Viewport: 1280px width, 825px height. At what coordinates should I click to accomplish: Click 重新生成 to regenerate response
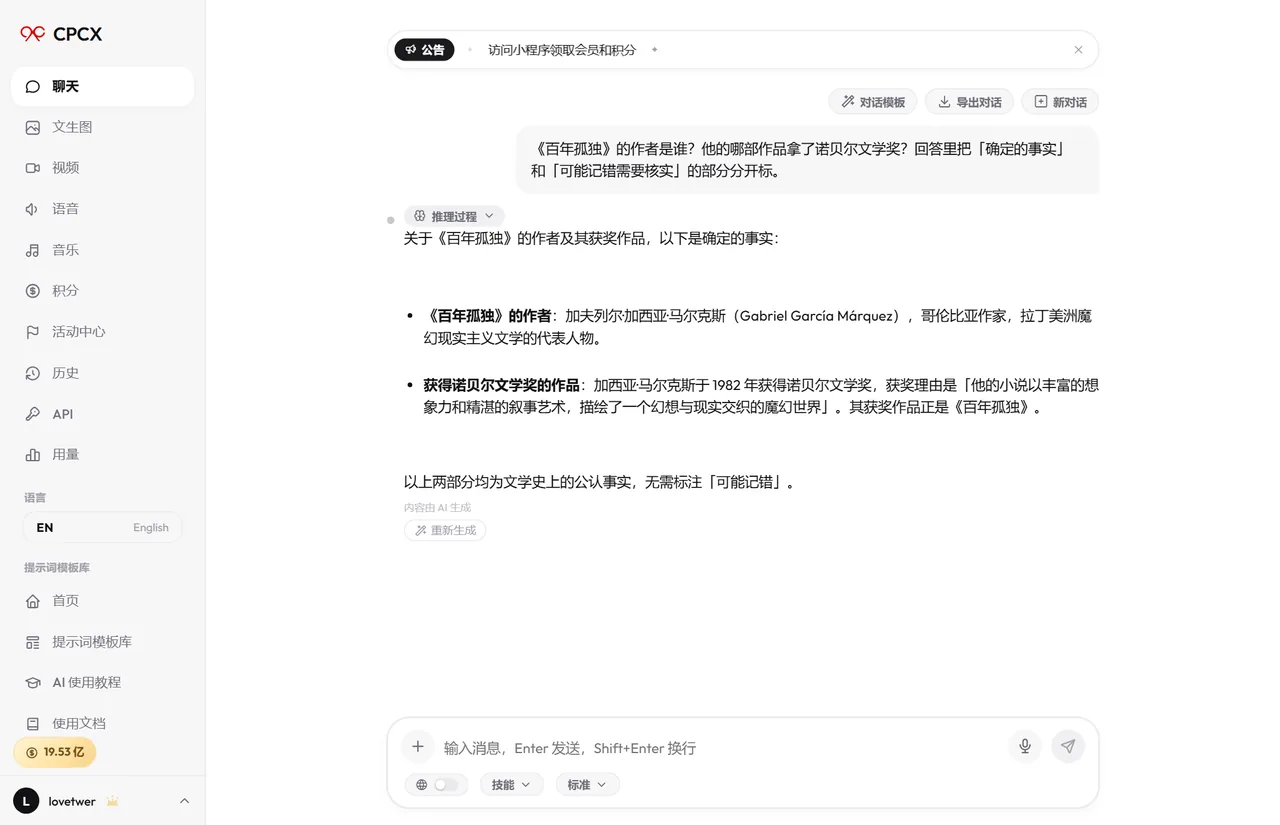pyautogui.click(x=445, y=530)
